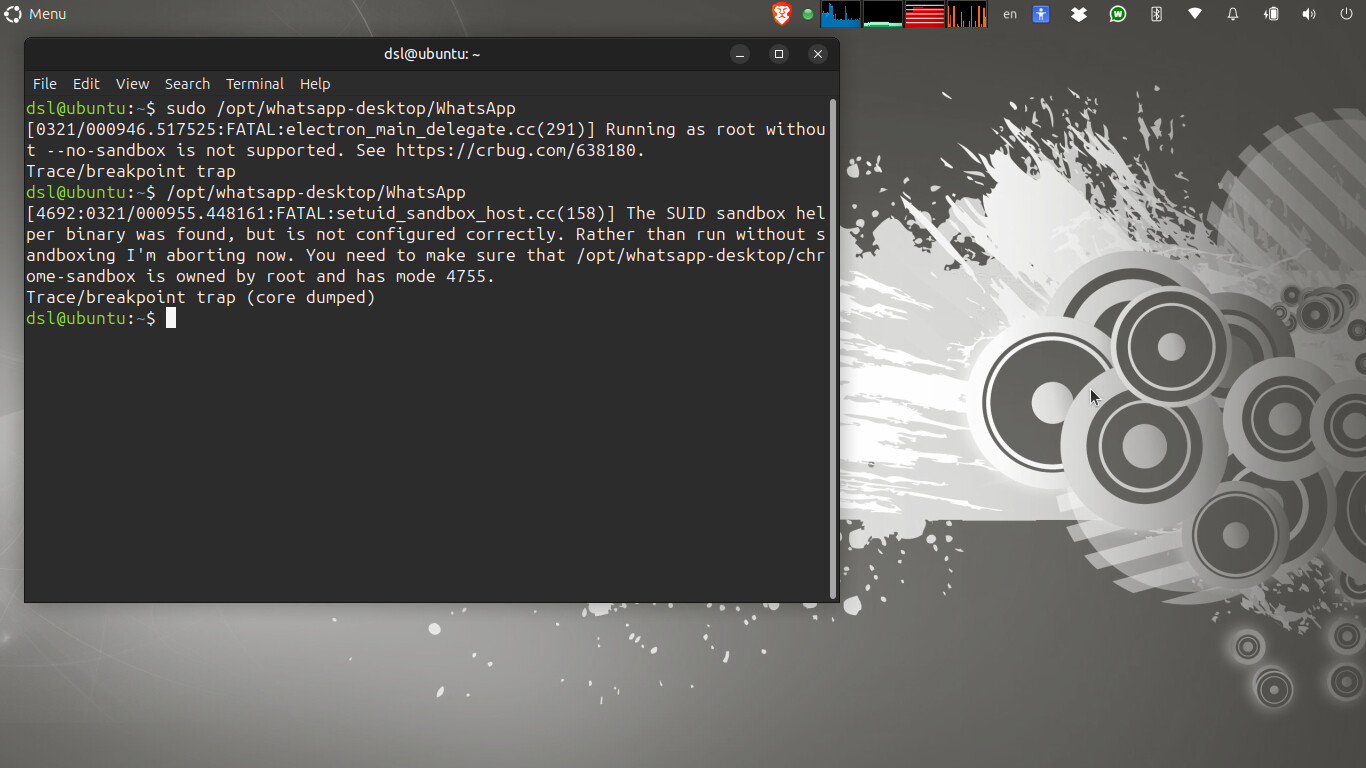Open the terminal Search menu

coord(187,84)
